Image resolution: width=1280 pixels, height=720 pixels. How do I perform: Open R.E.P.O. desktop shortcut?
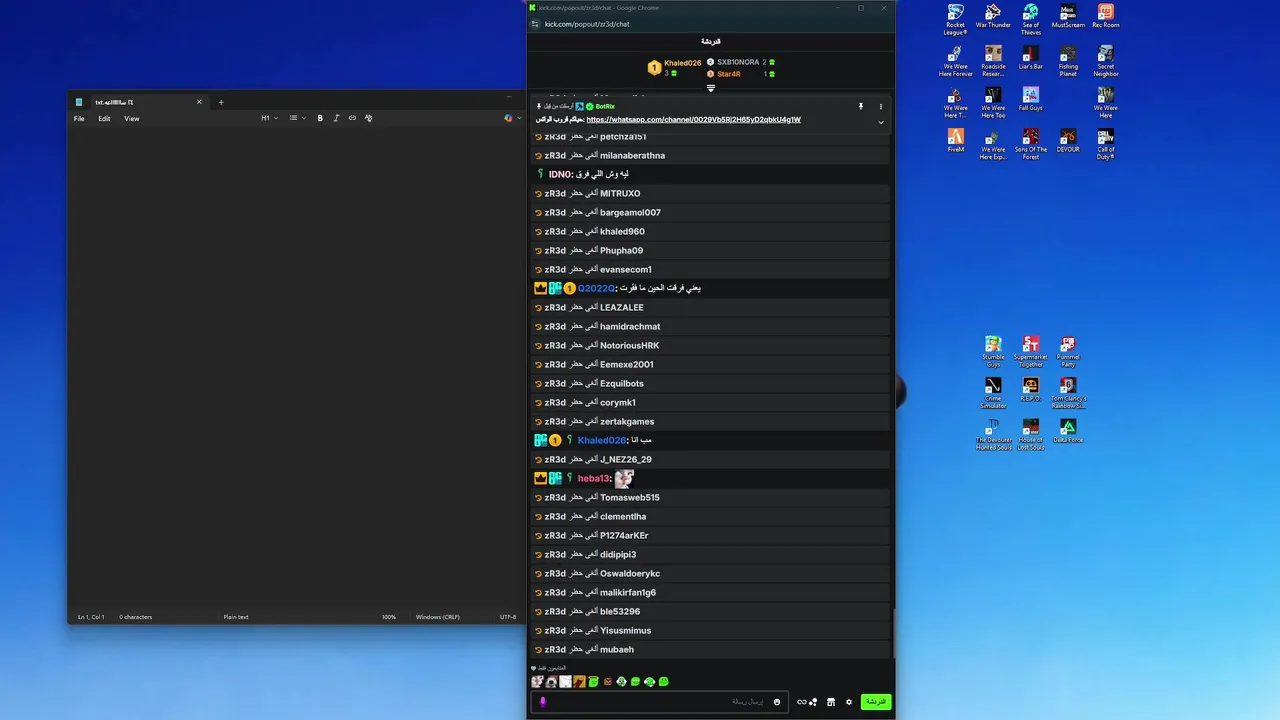point(1031,389)
